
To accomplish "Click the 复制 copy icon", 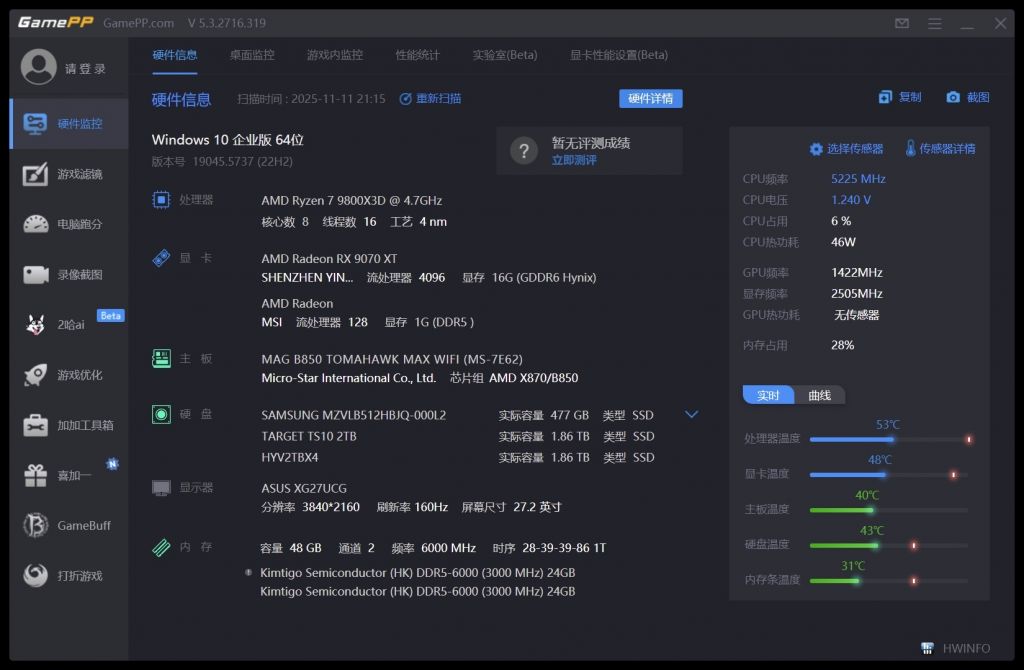I will (x=899, y=96).
